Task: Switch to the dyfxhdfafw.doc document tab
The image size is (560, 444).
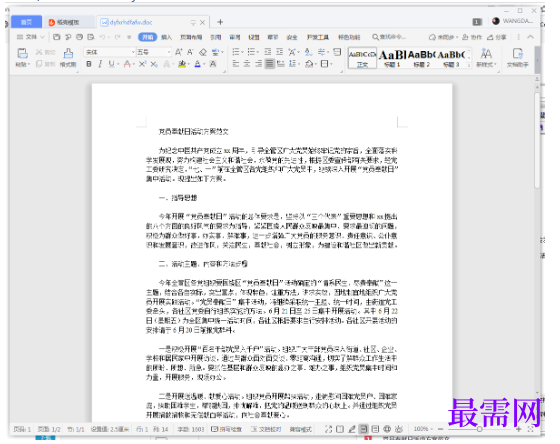Action: (x=131, y=22)
